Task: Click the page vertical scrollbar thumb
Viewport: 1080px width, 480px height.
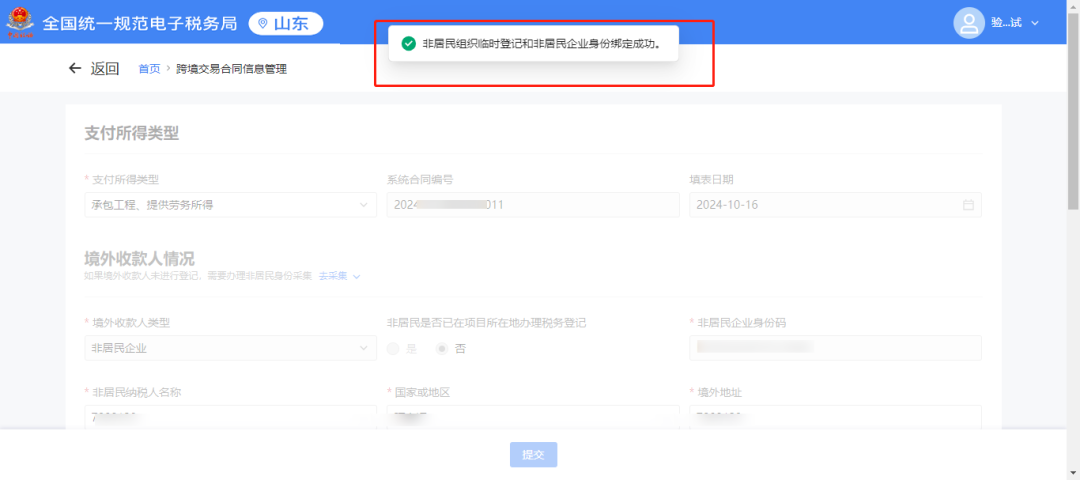Action: [x=1073, y=110]
